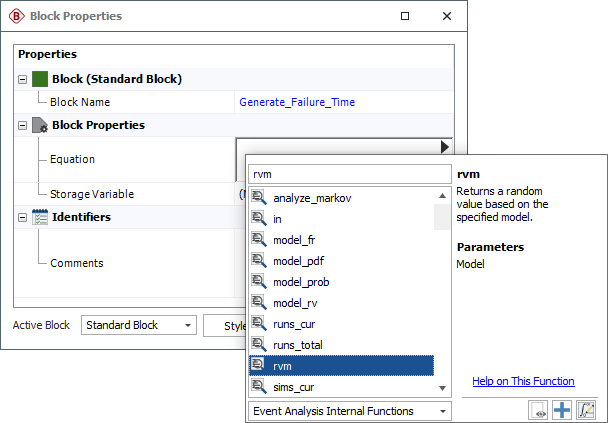
Task: Collapse the Block Properties section
Action: (24, 126)
